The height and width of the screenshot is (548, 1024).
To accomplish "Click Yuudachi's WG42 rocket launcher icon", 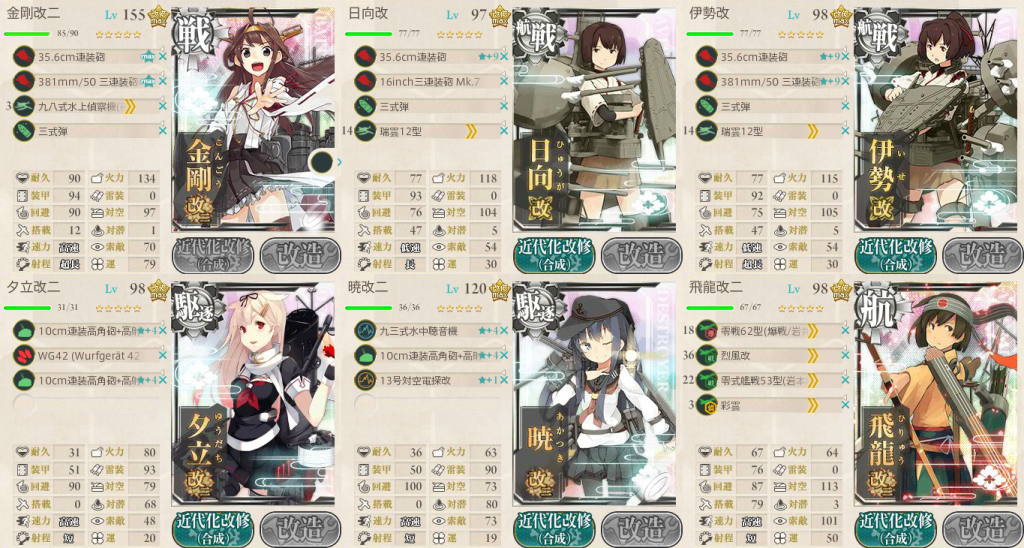I will click(x=24, y=356).
